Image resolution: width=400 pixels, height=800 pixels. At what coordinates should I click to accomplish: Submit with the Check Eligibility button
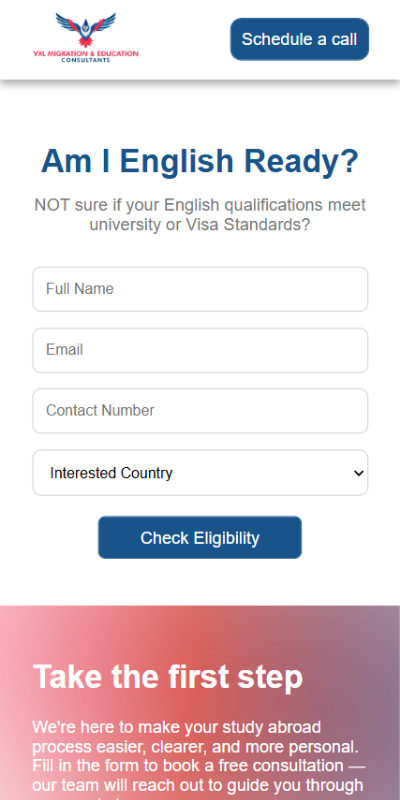200,537
